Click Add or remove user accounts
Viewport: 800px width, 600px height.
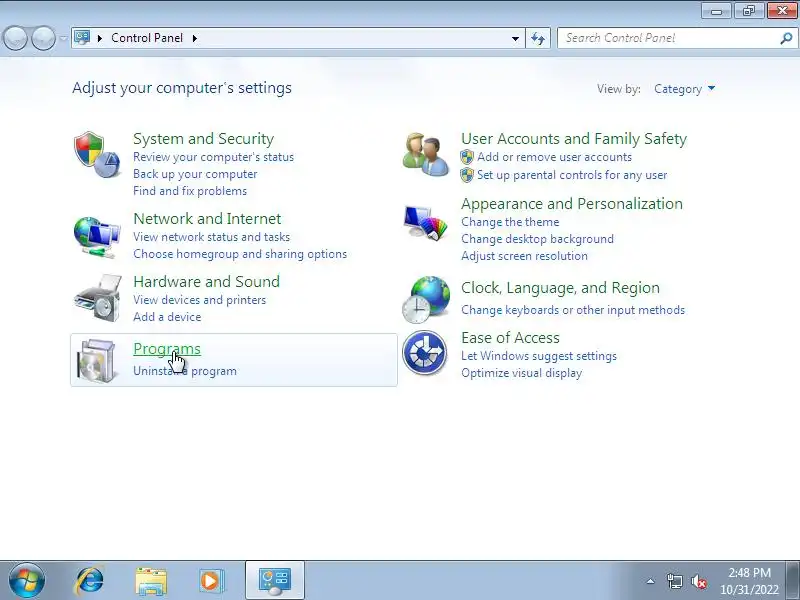[x=555, y=157]
